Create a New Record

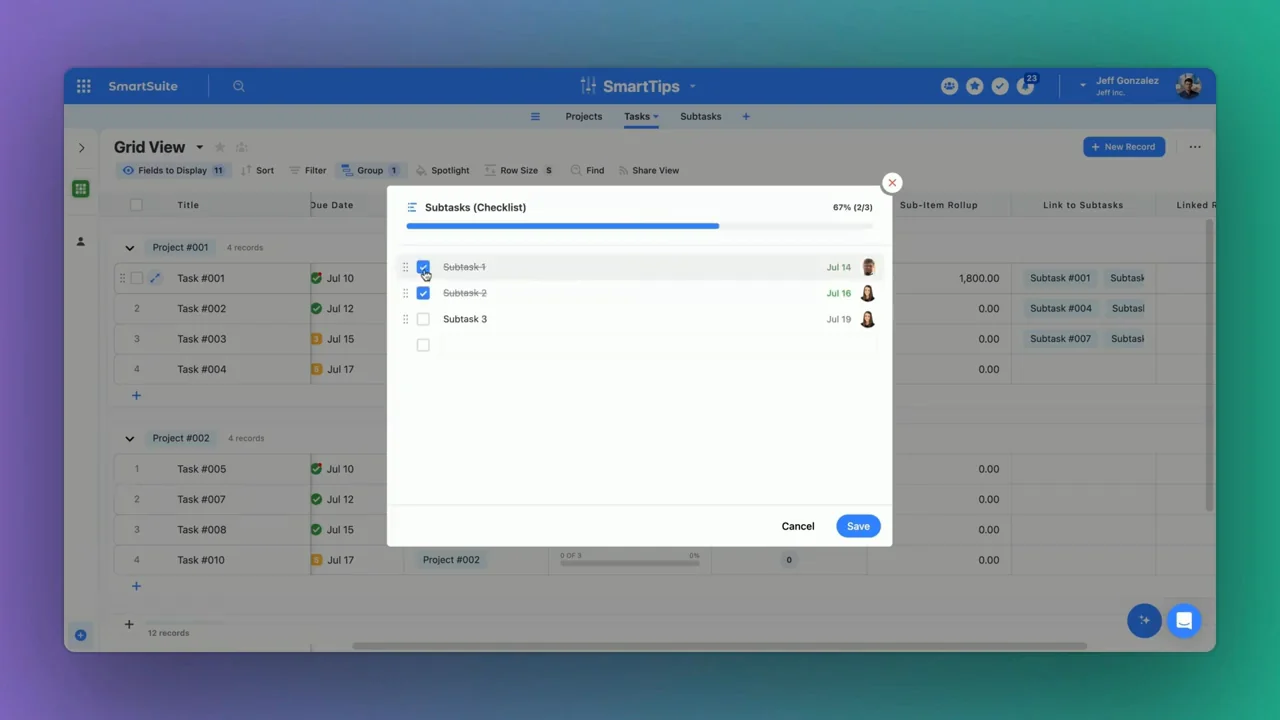[x=1123, y=147]
